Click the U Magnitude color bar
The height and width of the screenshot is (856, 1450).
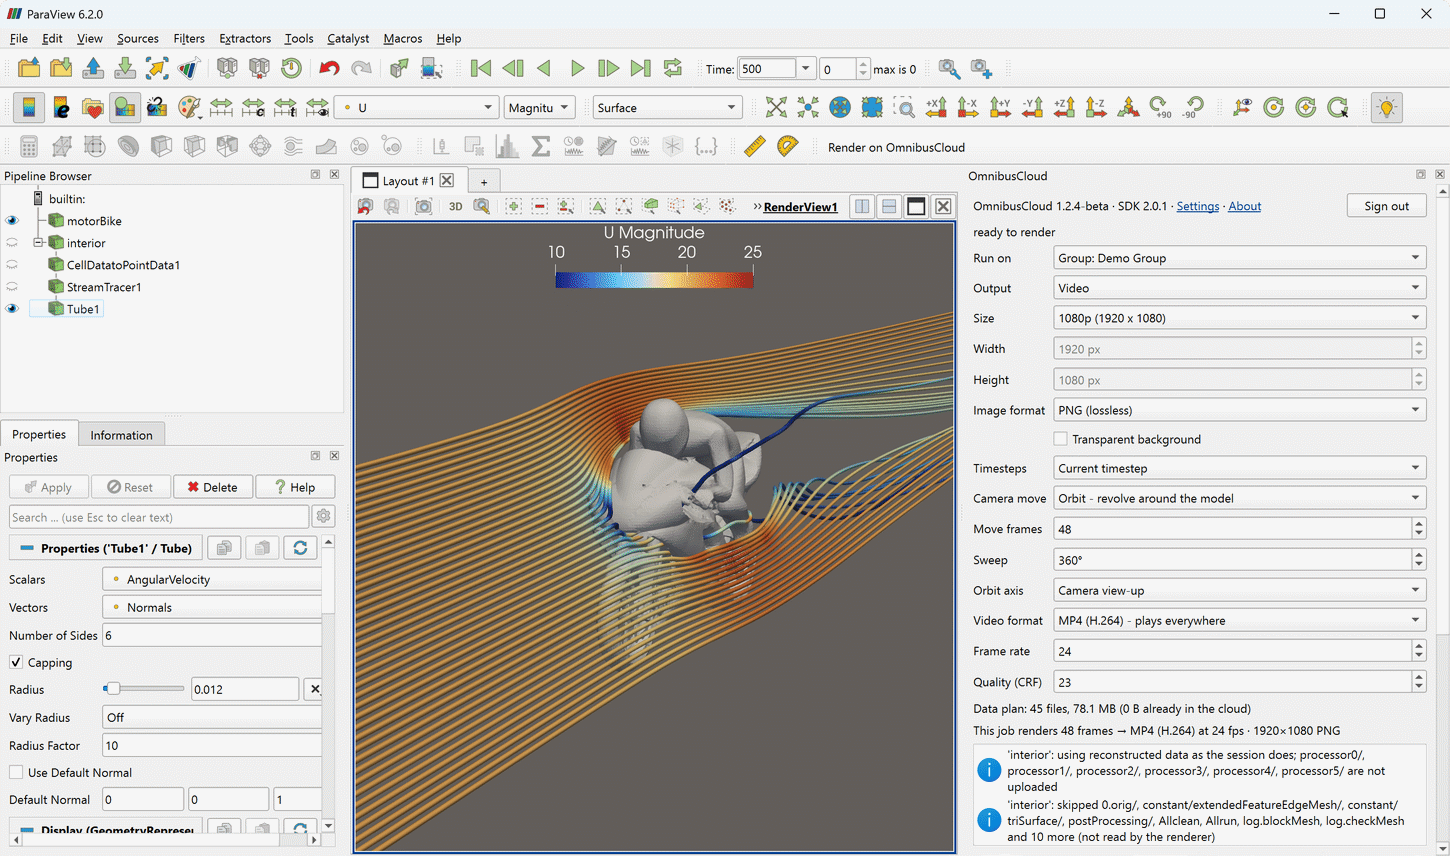coord(654,280)
